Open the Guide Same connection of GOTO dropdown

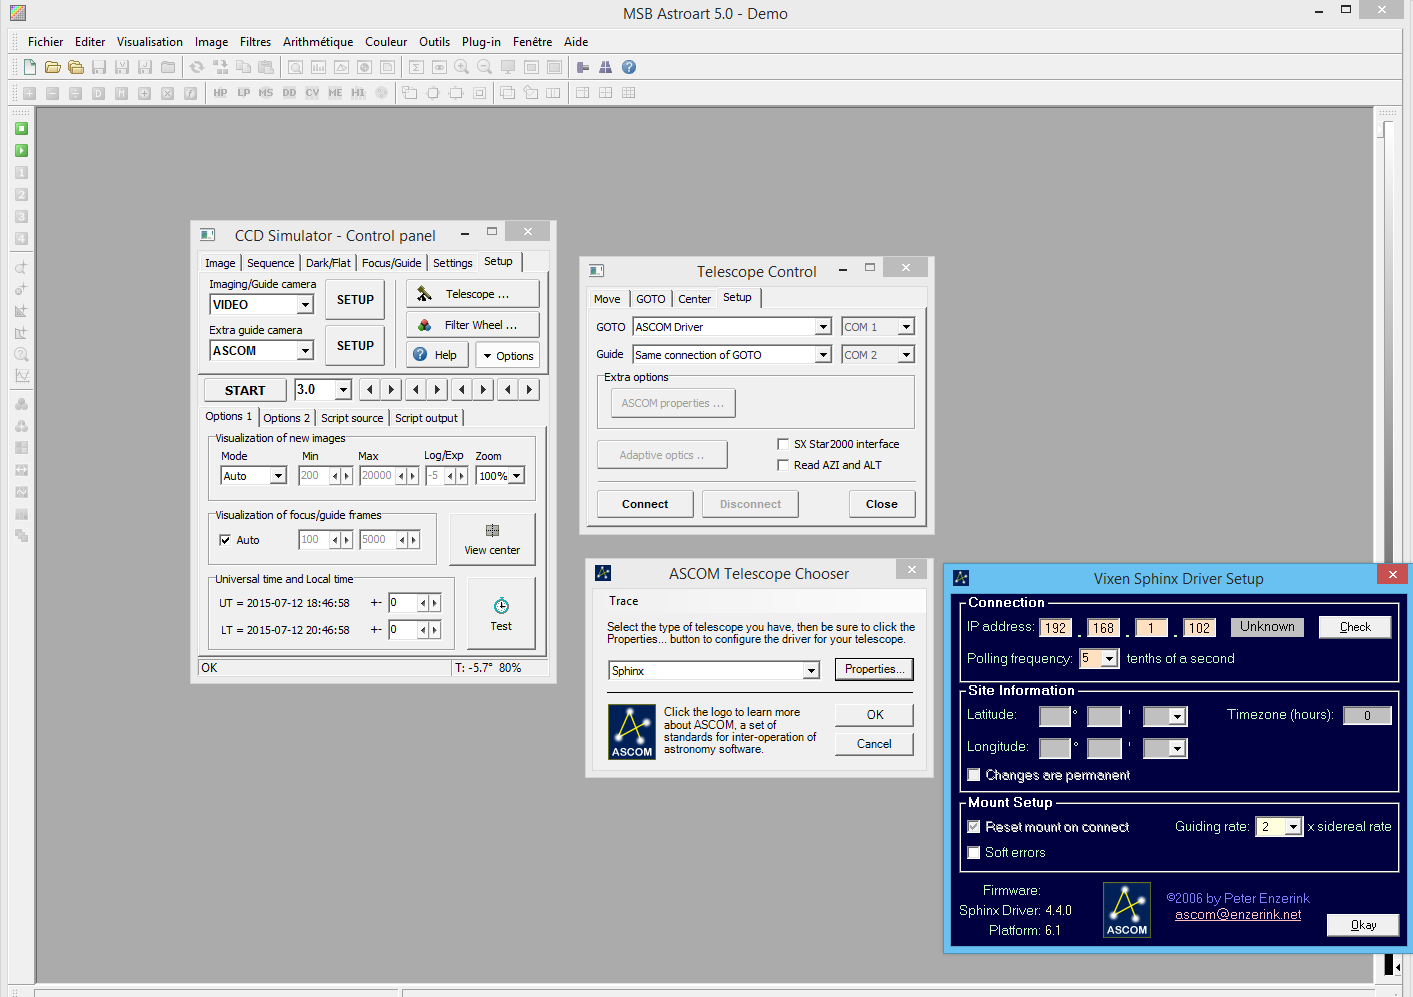(x=823, y=355)
